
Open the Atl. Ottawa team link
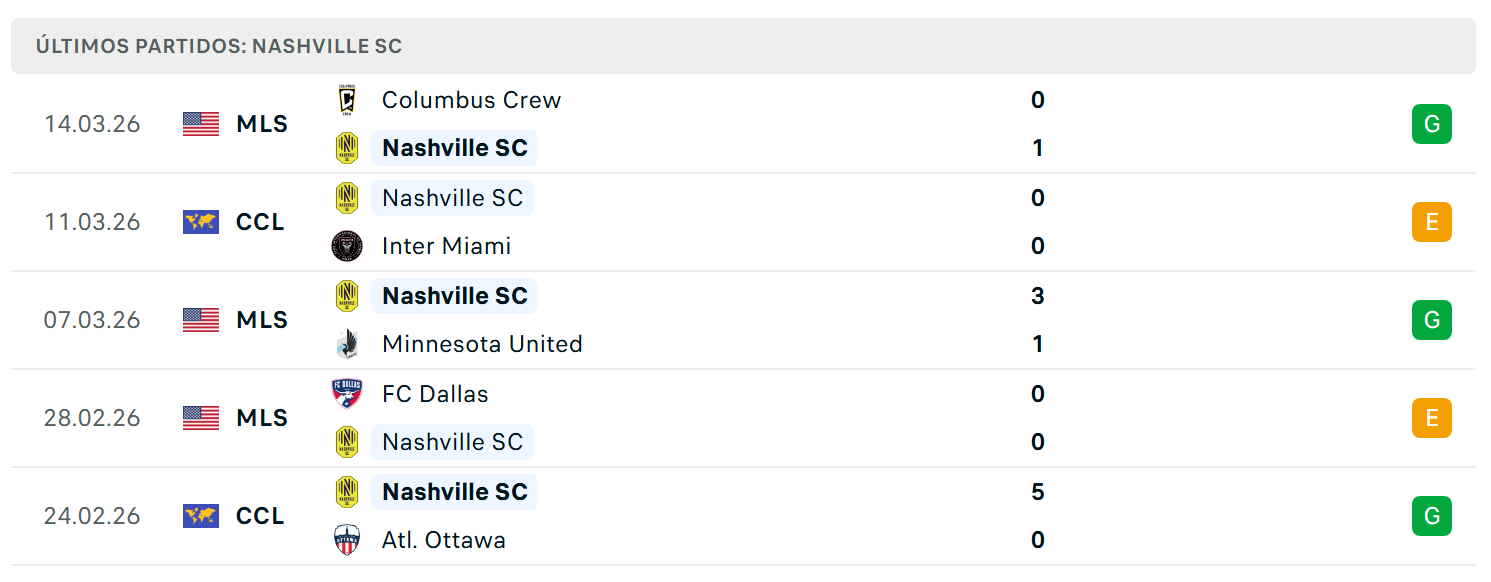coord(444,540)
